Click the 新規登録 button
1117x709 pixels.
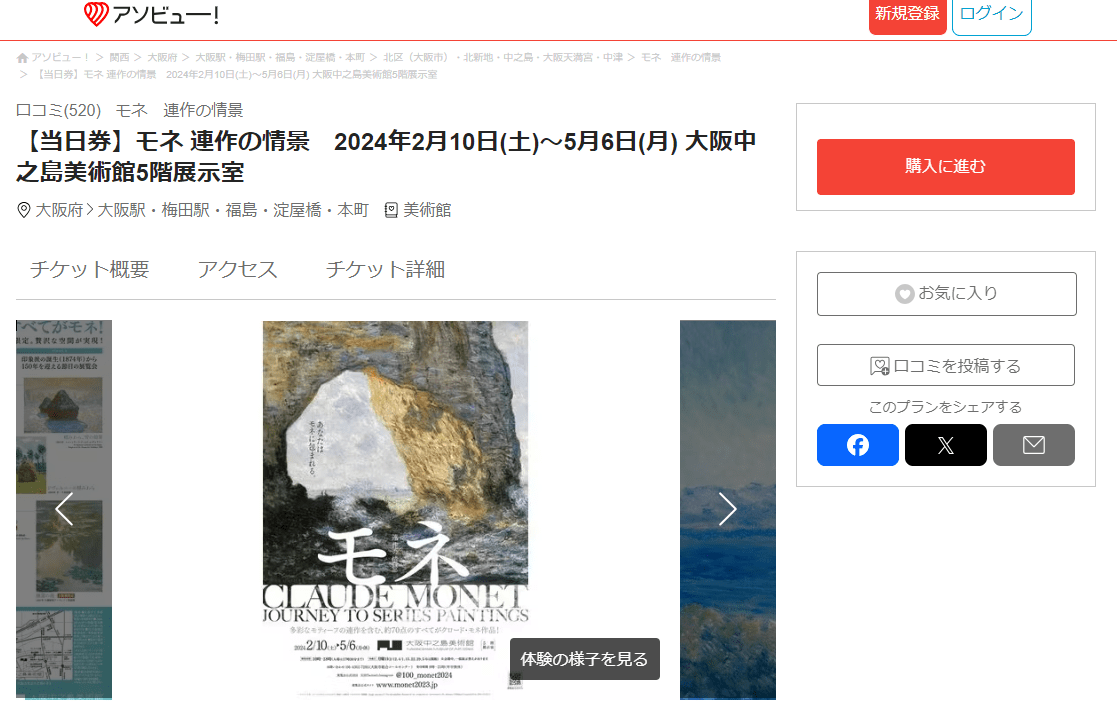pyautogui.click(x=907, y=14)
